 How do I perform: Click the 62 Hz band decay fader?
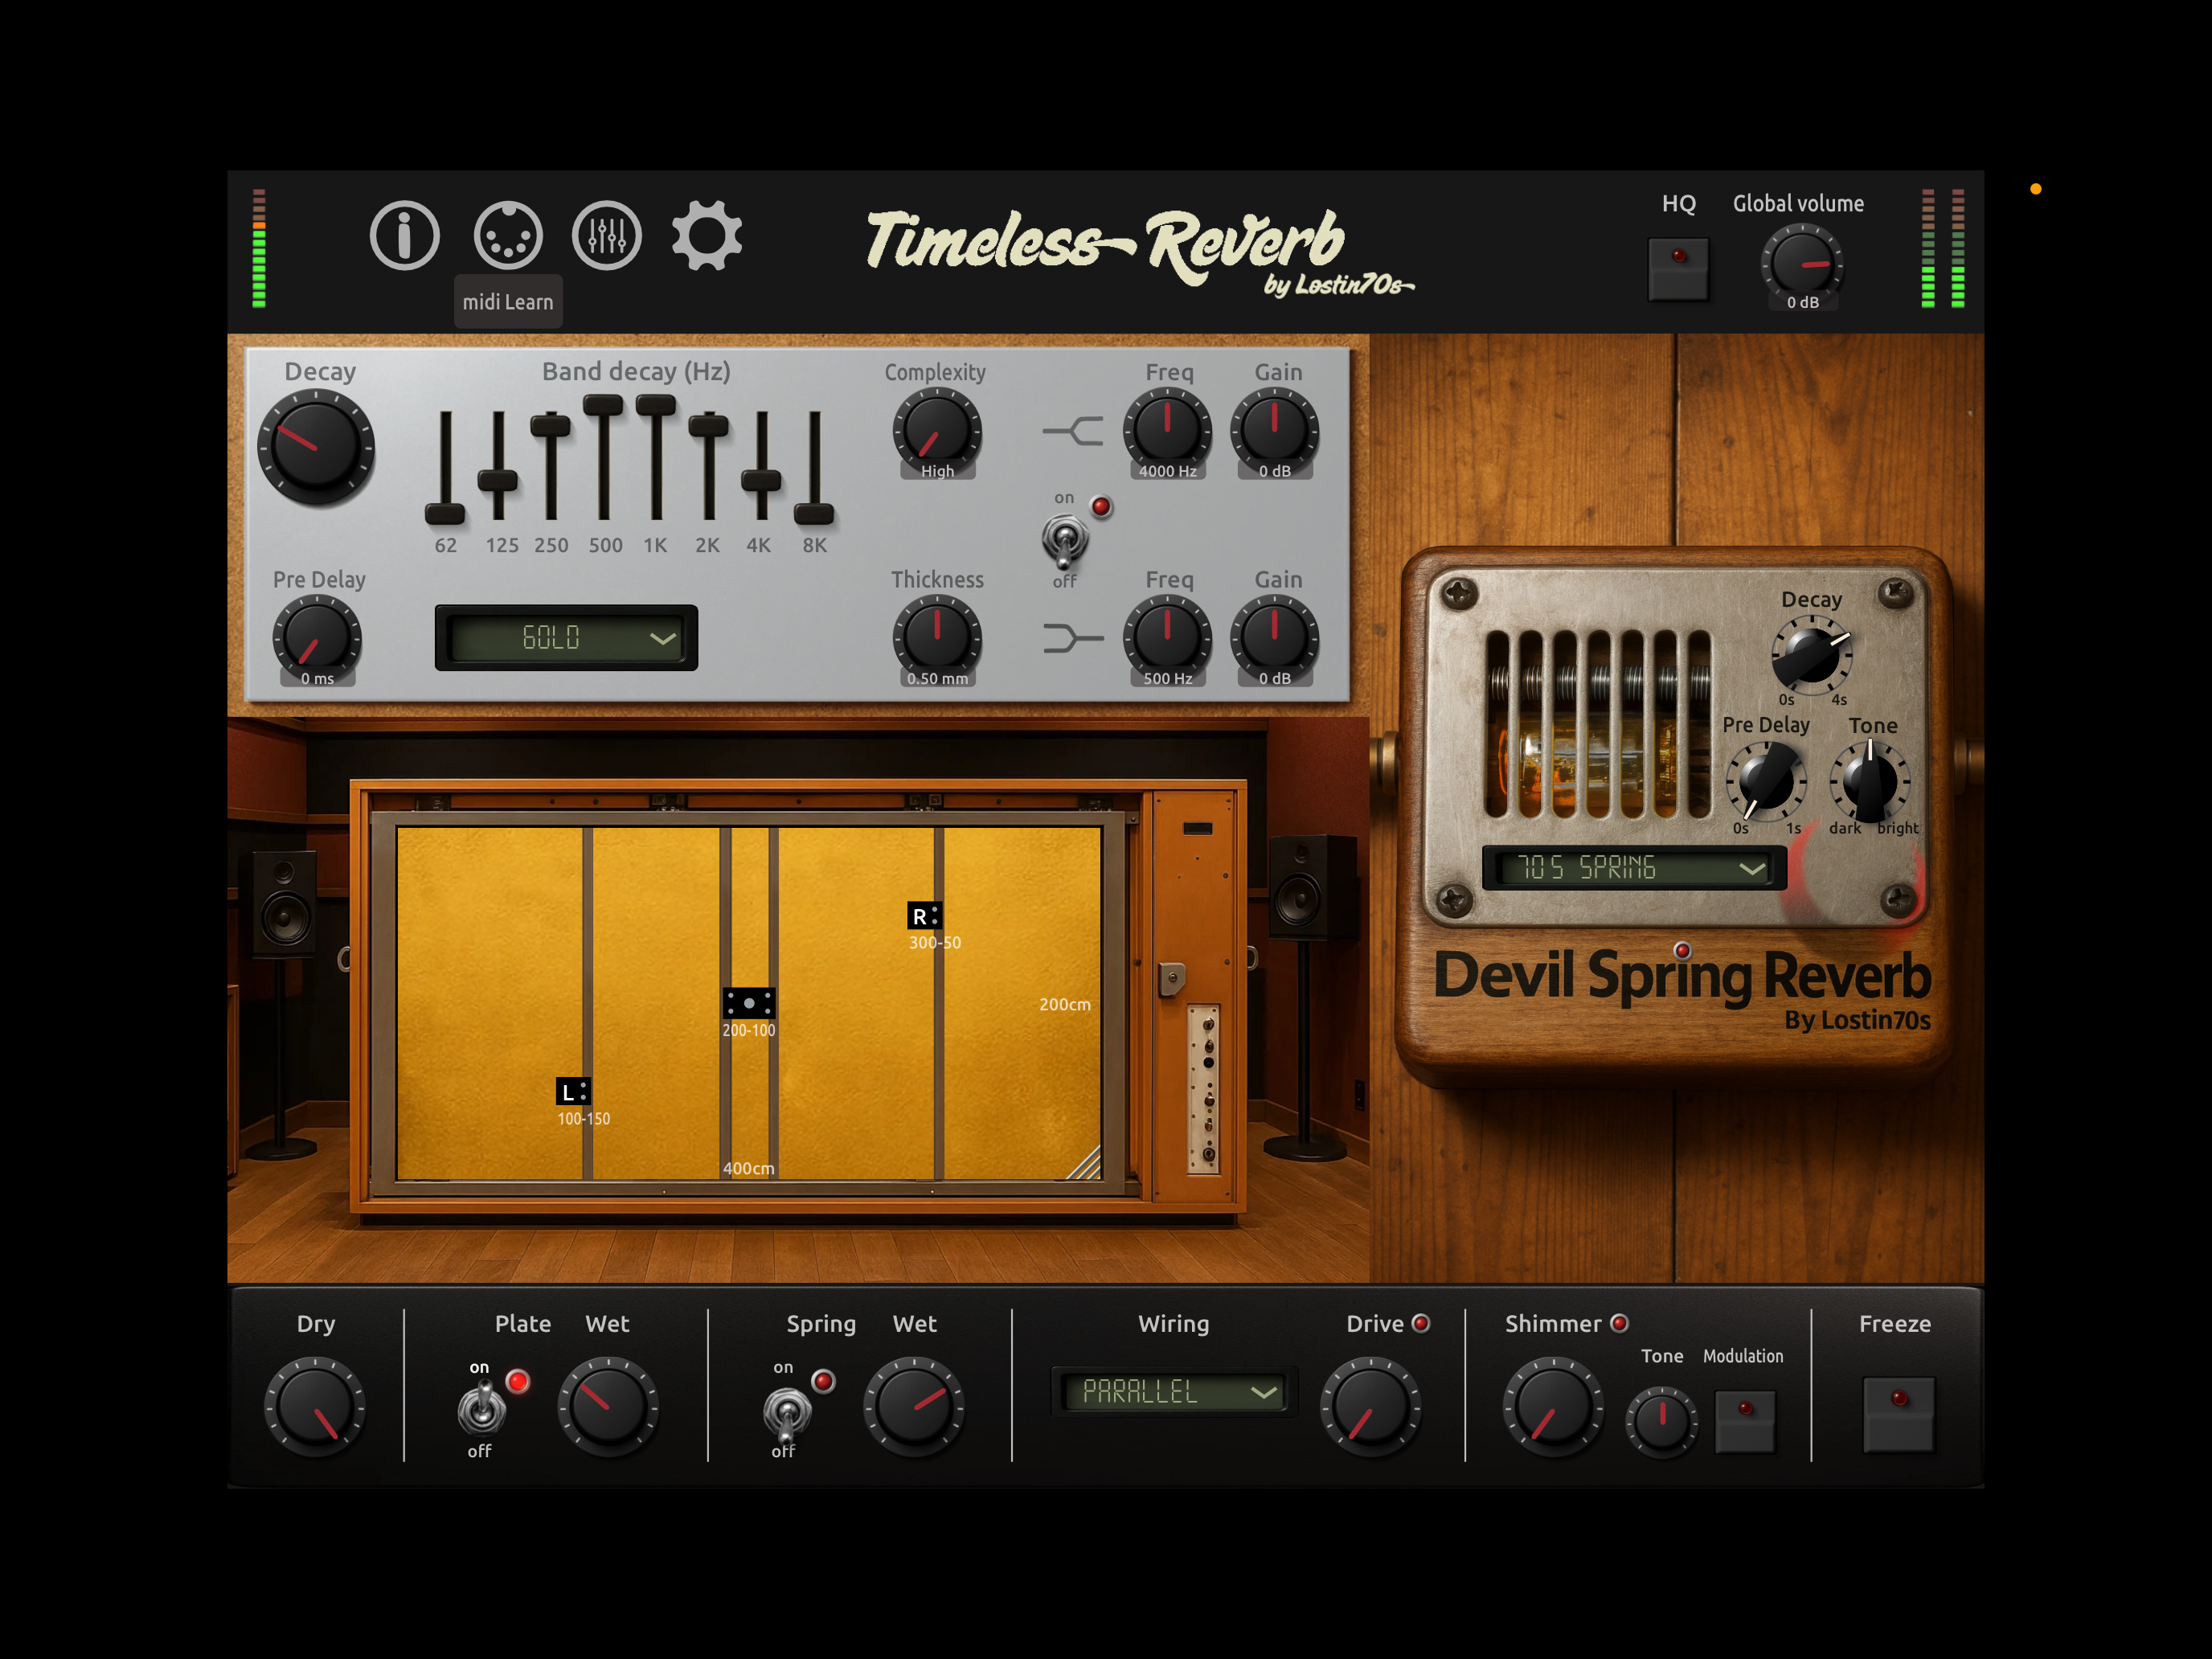coord(445,514)
